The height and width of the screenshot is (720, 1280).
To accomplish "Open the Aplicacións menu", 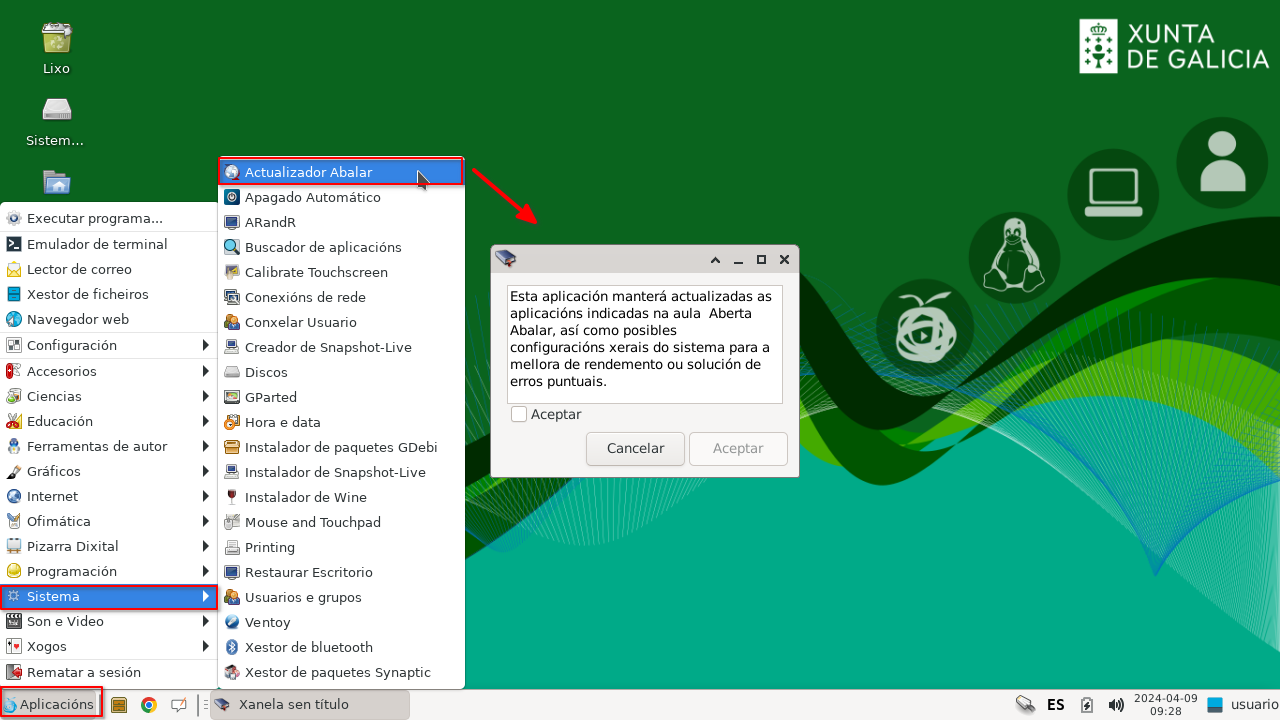I will (x=50, y=703).
